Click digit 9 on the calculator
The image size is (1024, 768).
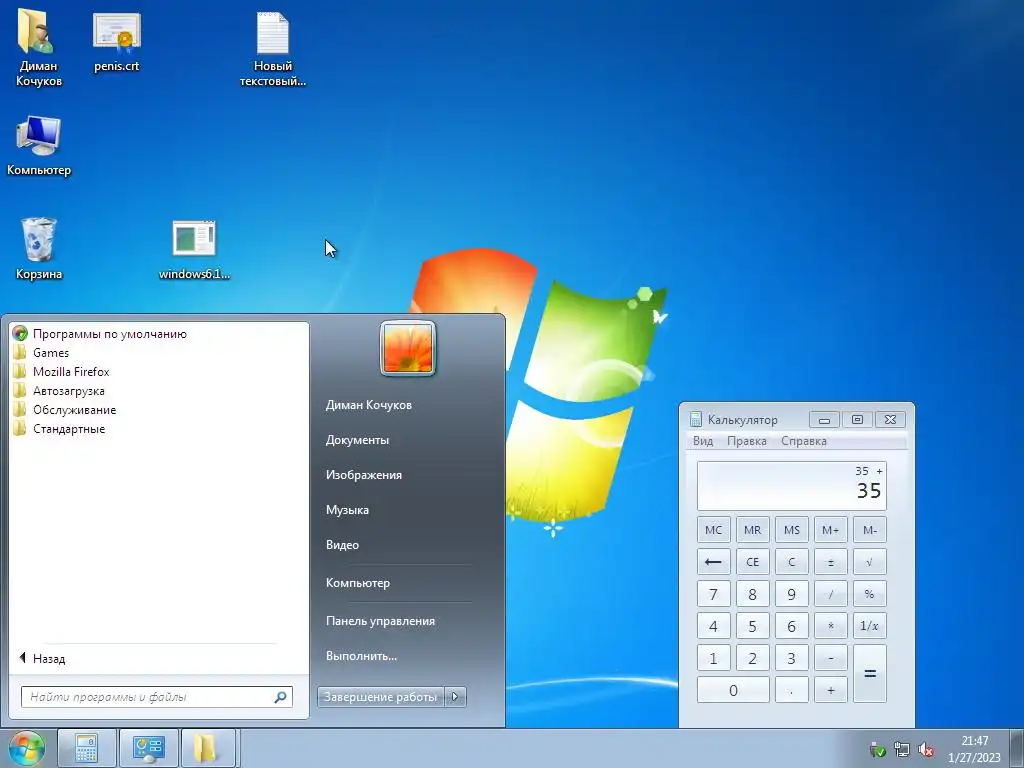click(x=792, y=594)
